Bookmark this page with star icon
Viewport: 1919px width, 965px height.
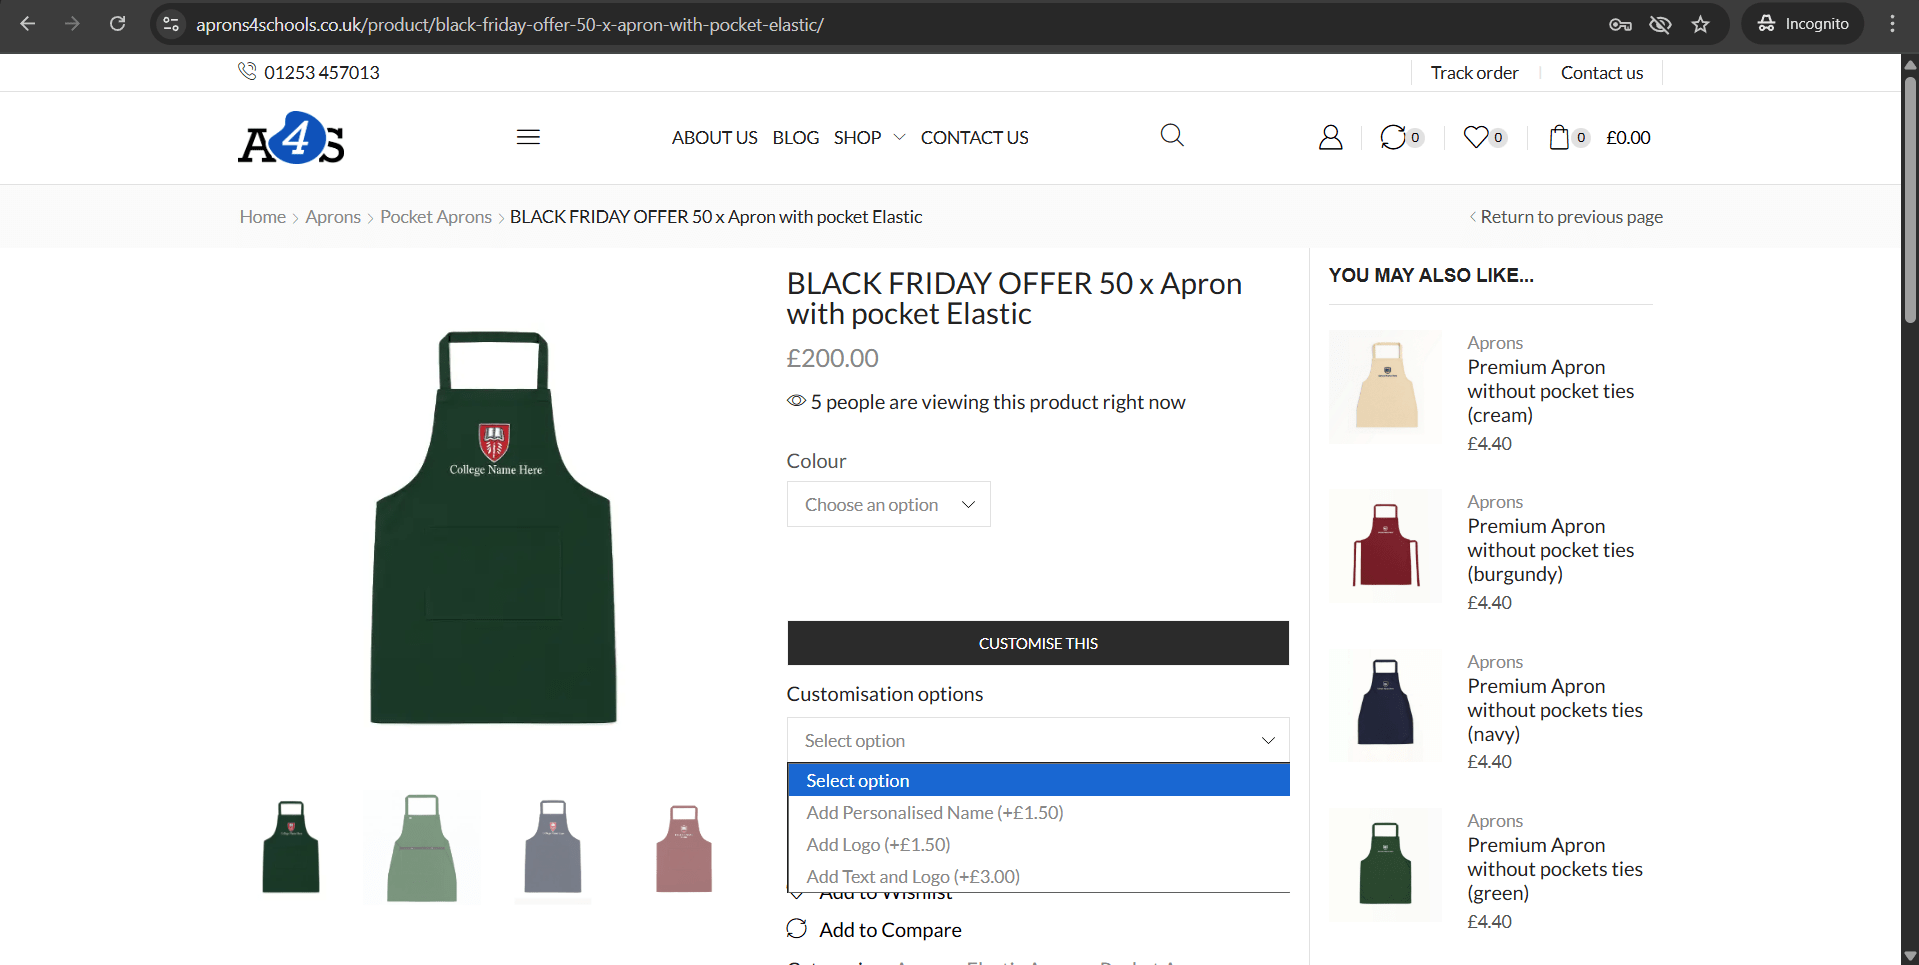point(1700,24)
